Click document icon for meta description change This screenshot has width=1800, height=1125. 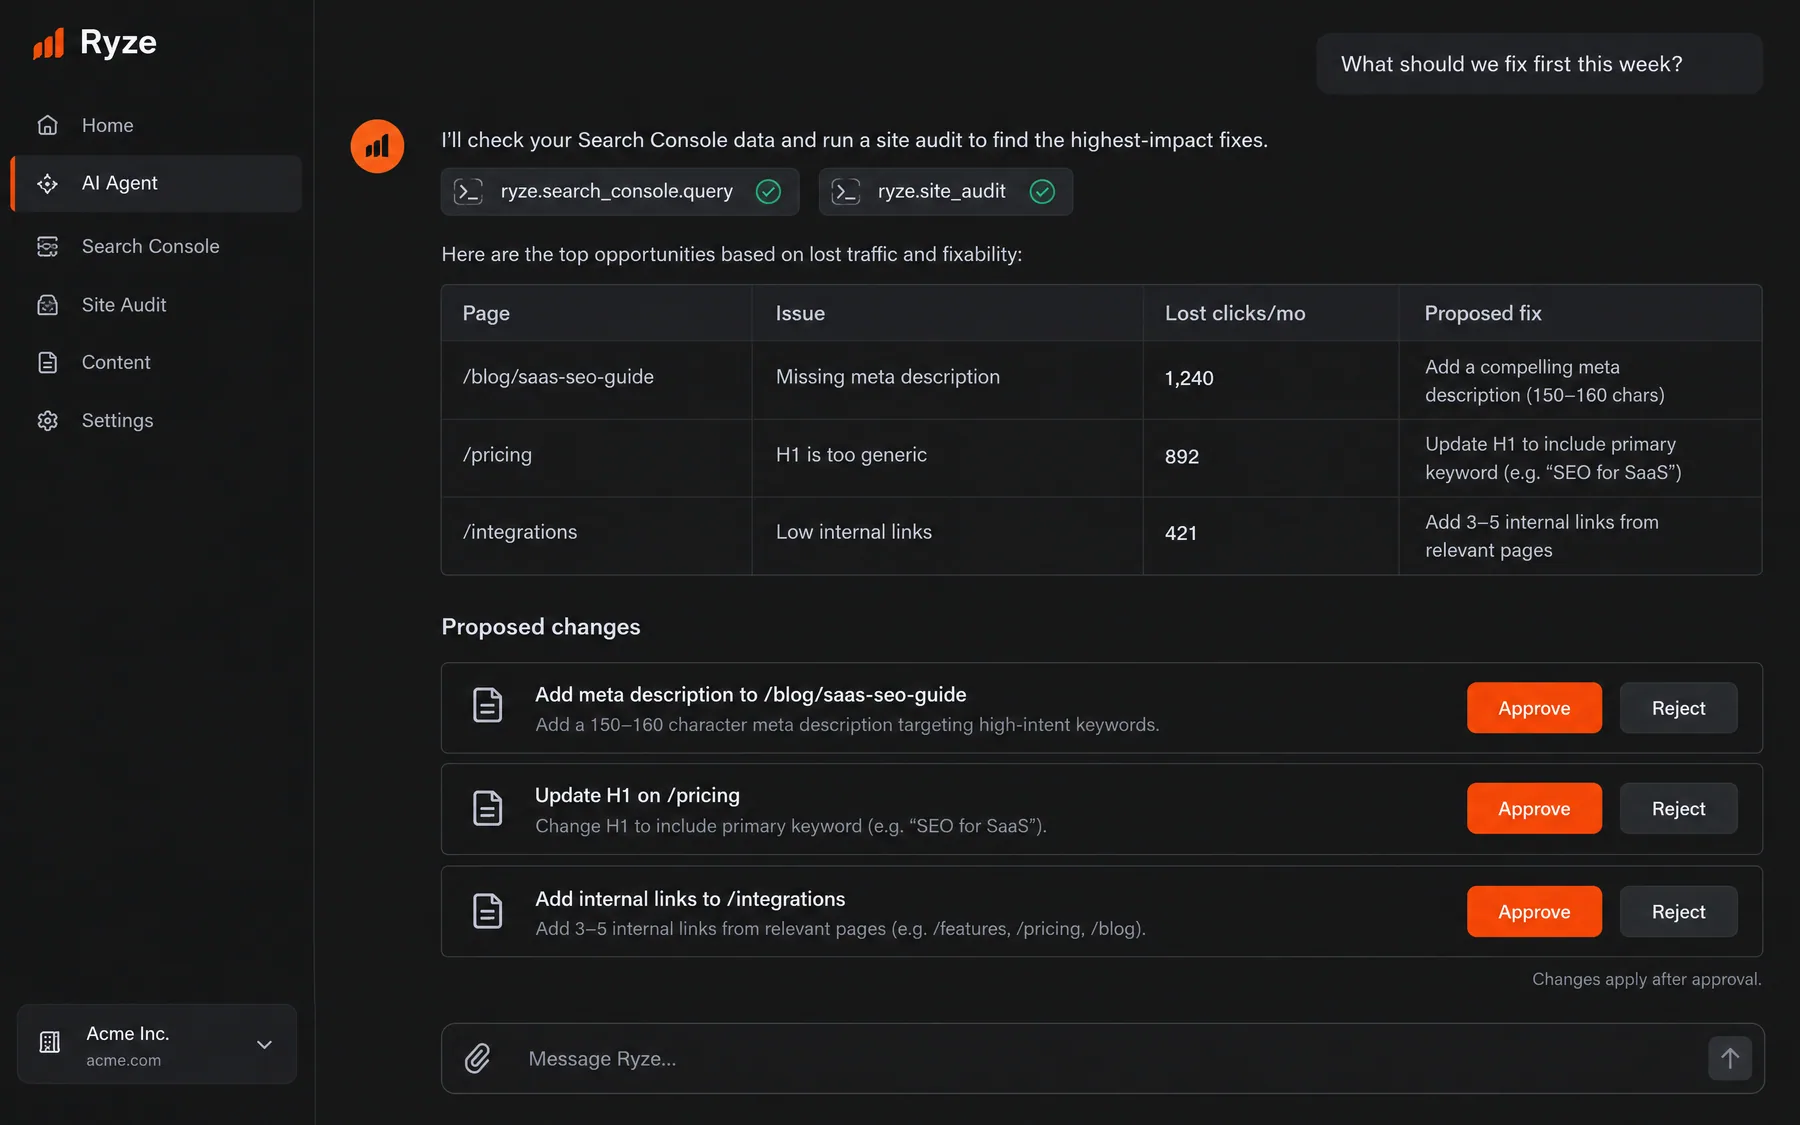[488, 706]
